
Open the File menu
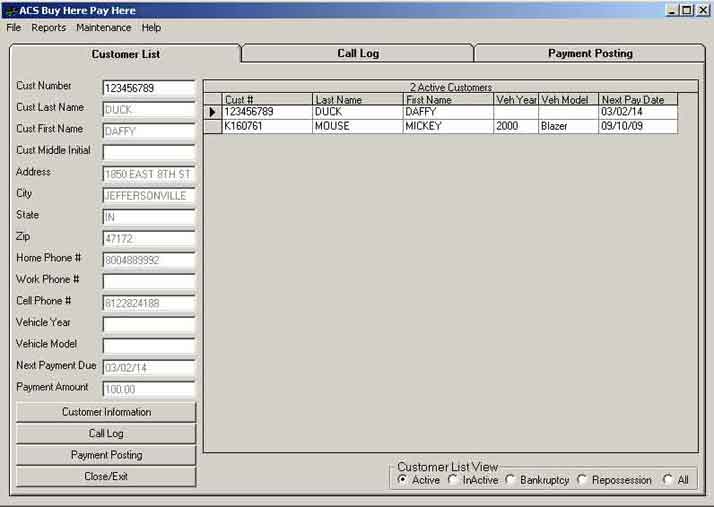14,28
